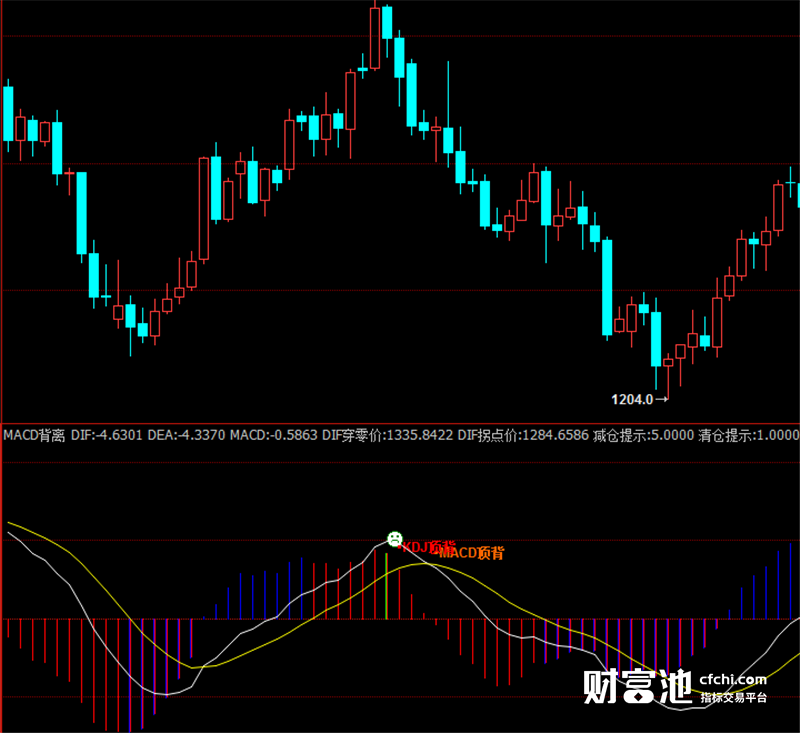Click the 减仓提示:5.0000 value
Image resolution: width=800 pixels, height=733 pixels.
[x=643, y=435]
